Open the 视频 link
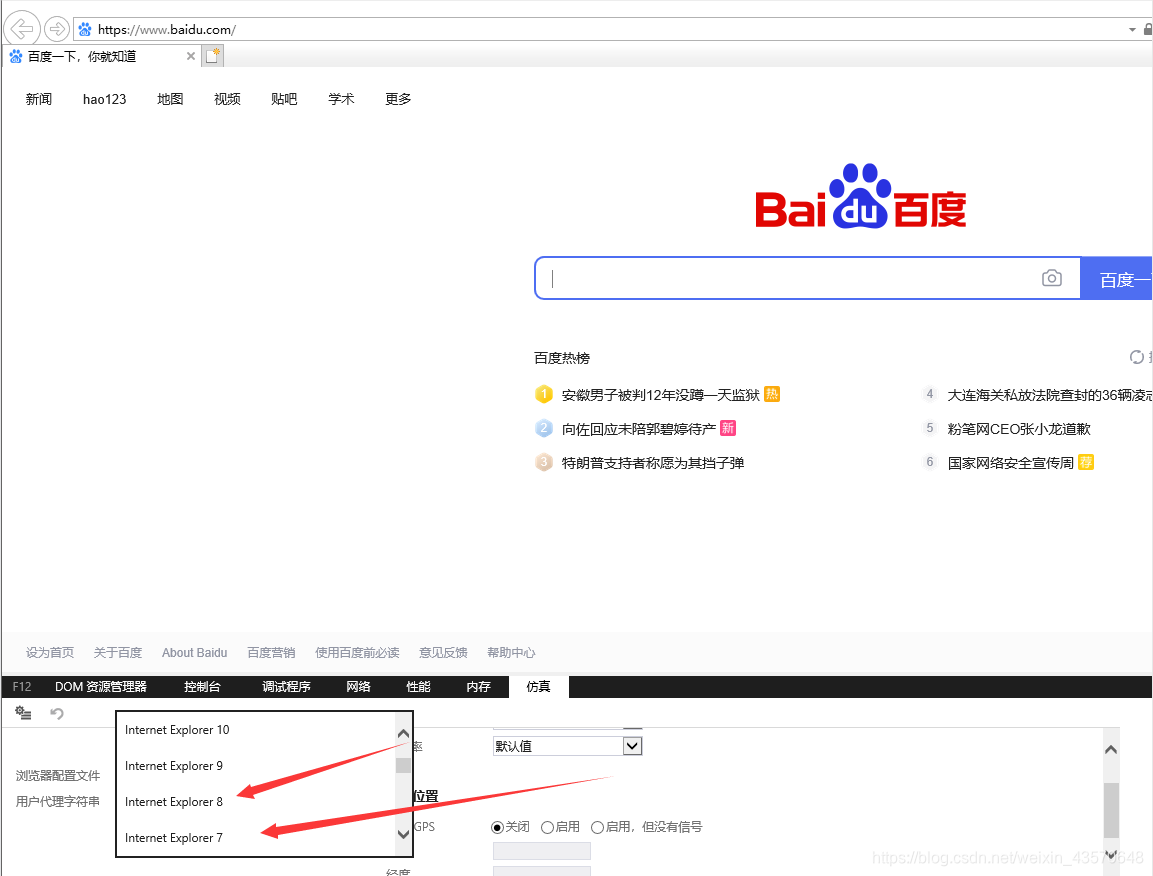Viewport: 1153px width, 876px height. (227, 99)
